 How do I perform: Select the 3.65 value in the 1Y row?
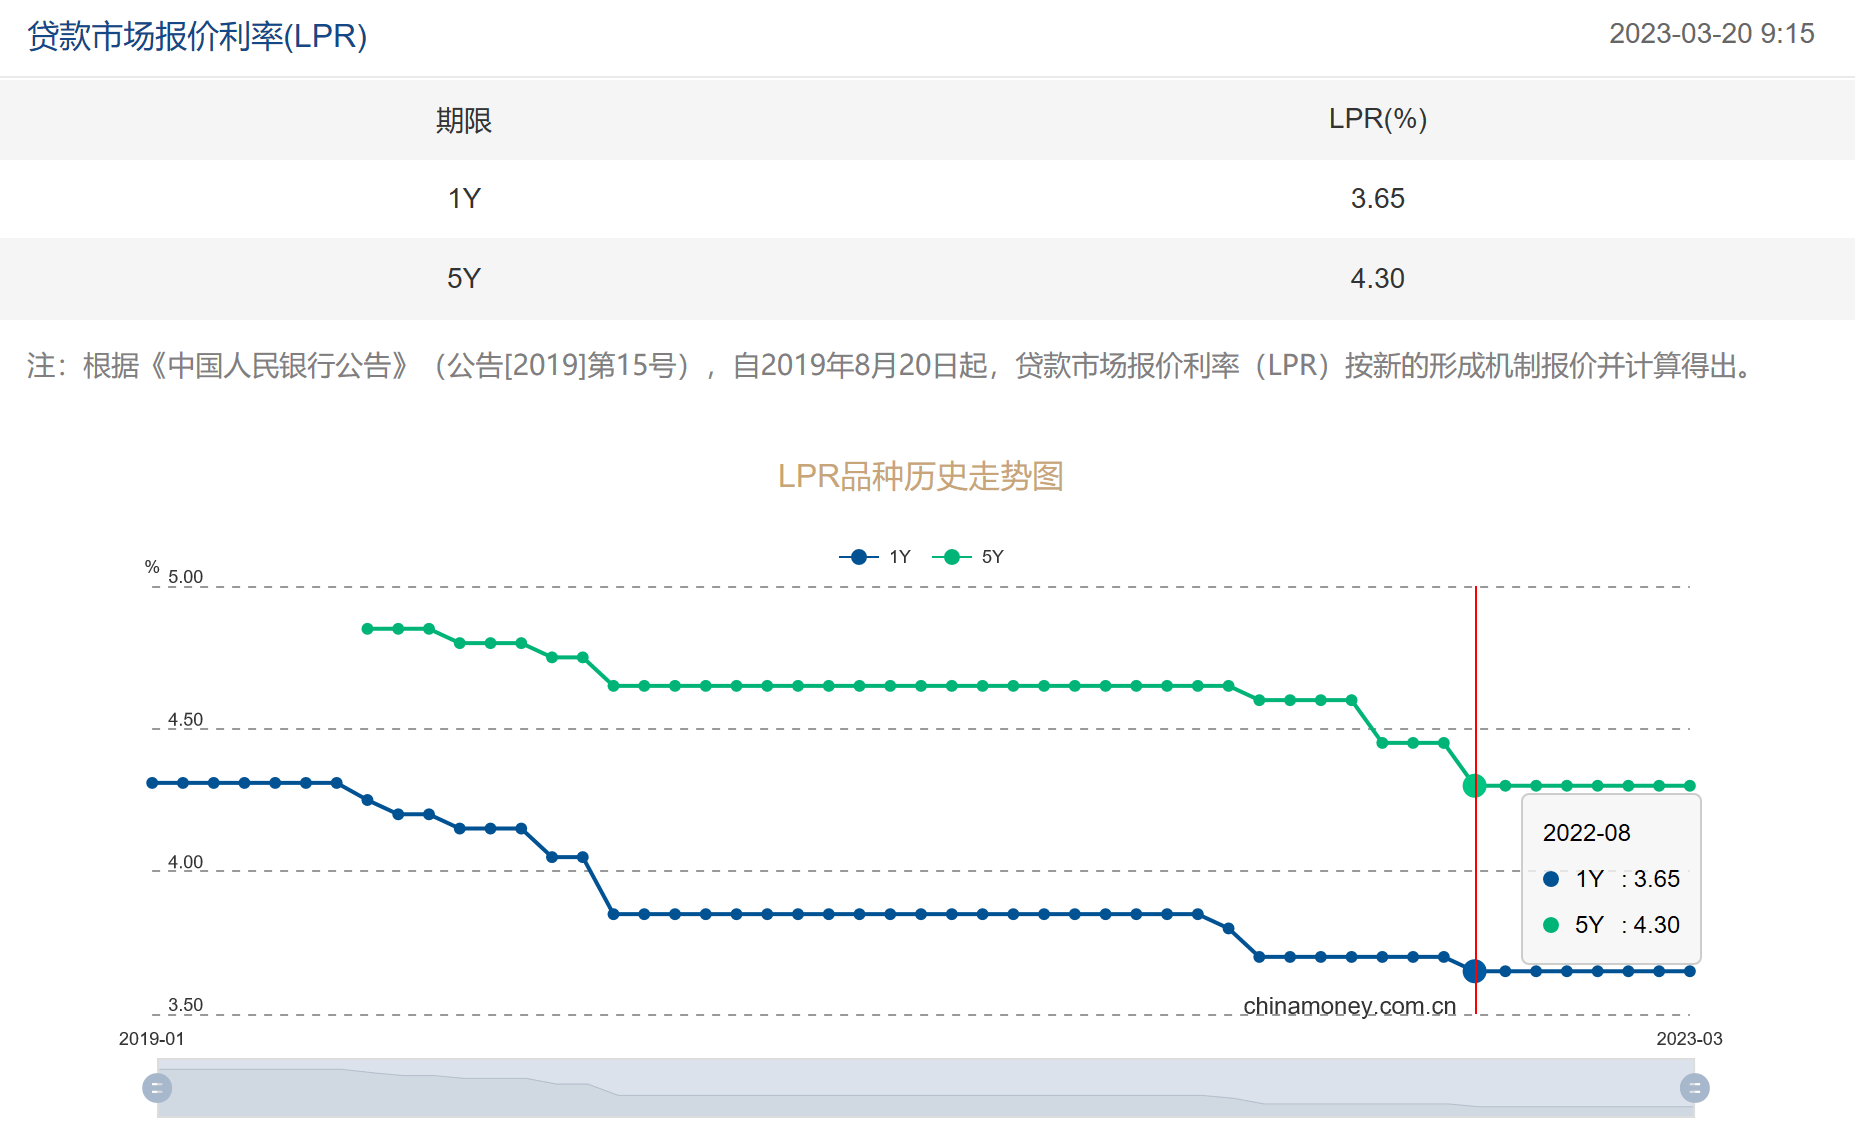[1377, 198]
